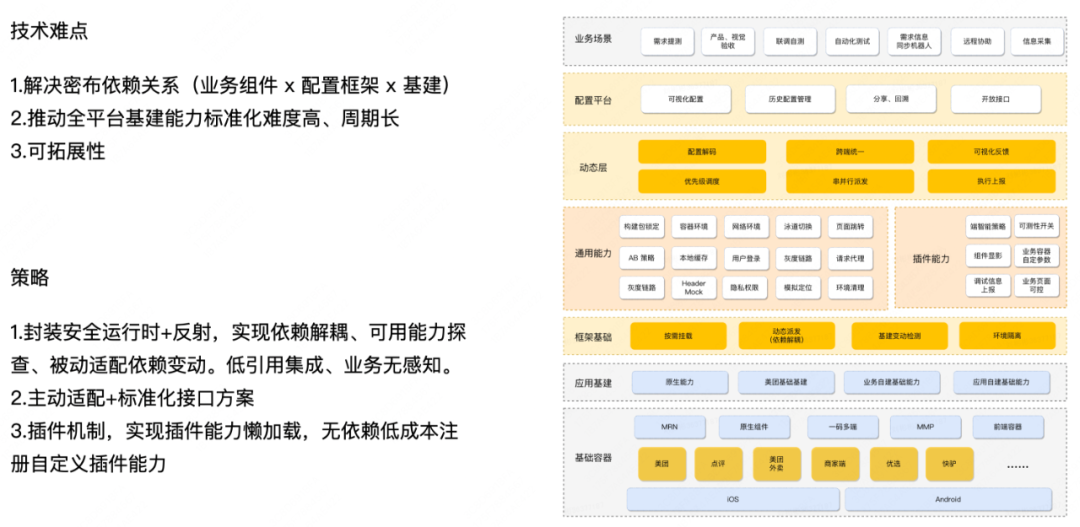
Task: Click the Header Mock box
Action: [x=694, y=287]
